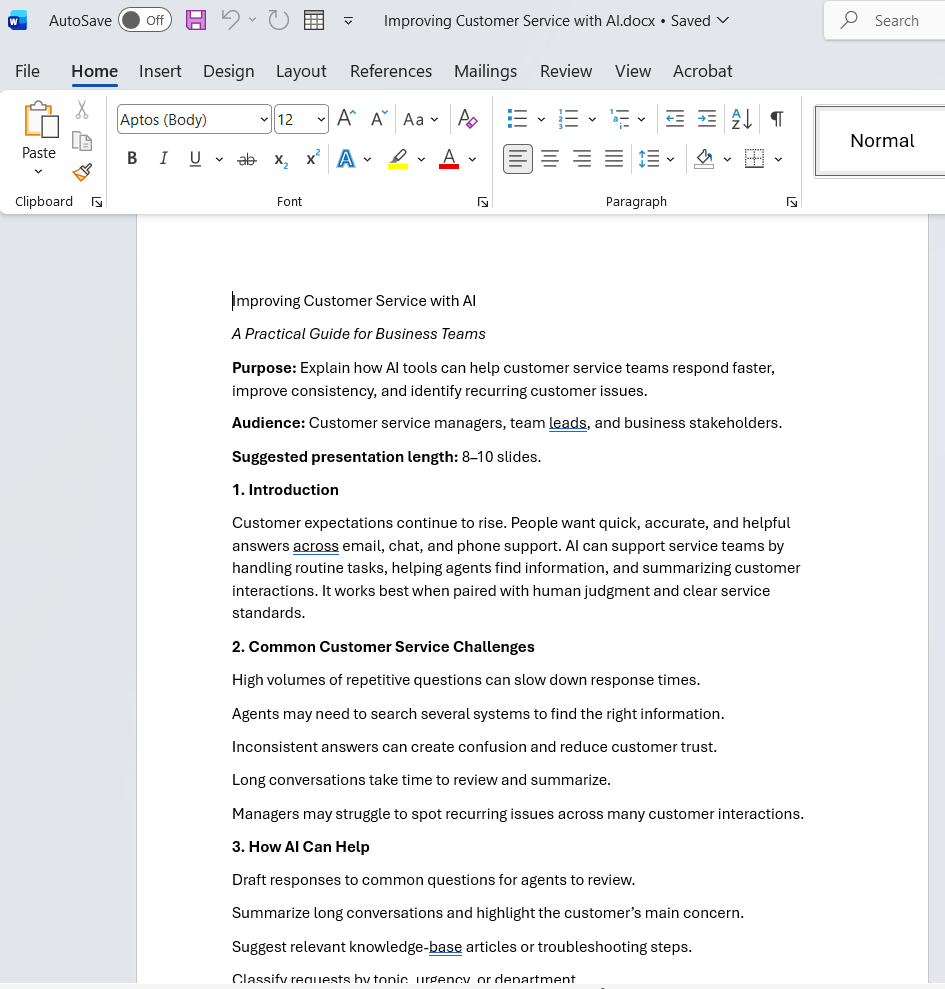Justify the paragraph text
The image size is (945, 989).
click(x=614, y=159)
